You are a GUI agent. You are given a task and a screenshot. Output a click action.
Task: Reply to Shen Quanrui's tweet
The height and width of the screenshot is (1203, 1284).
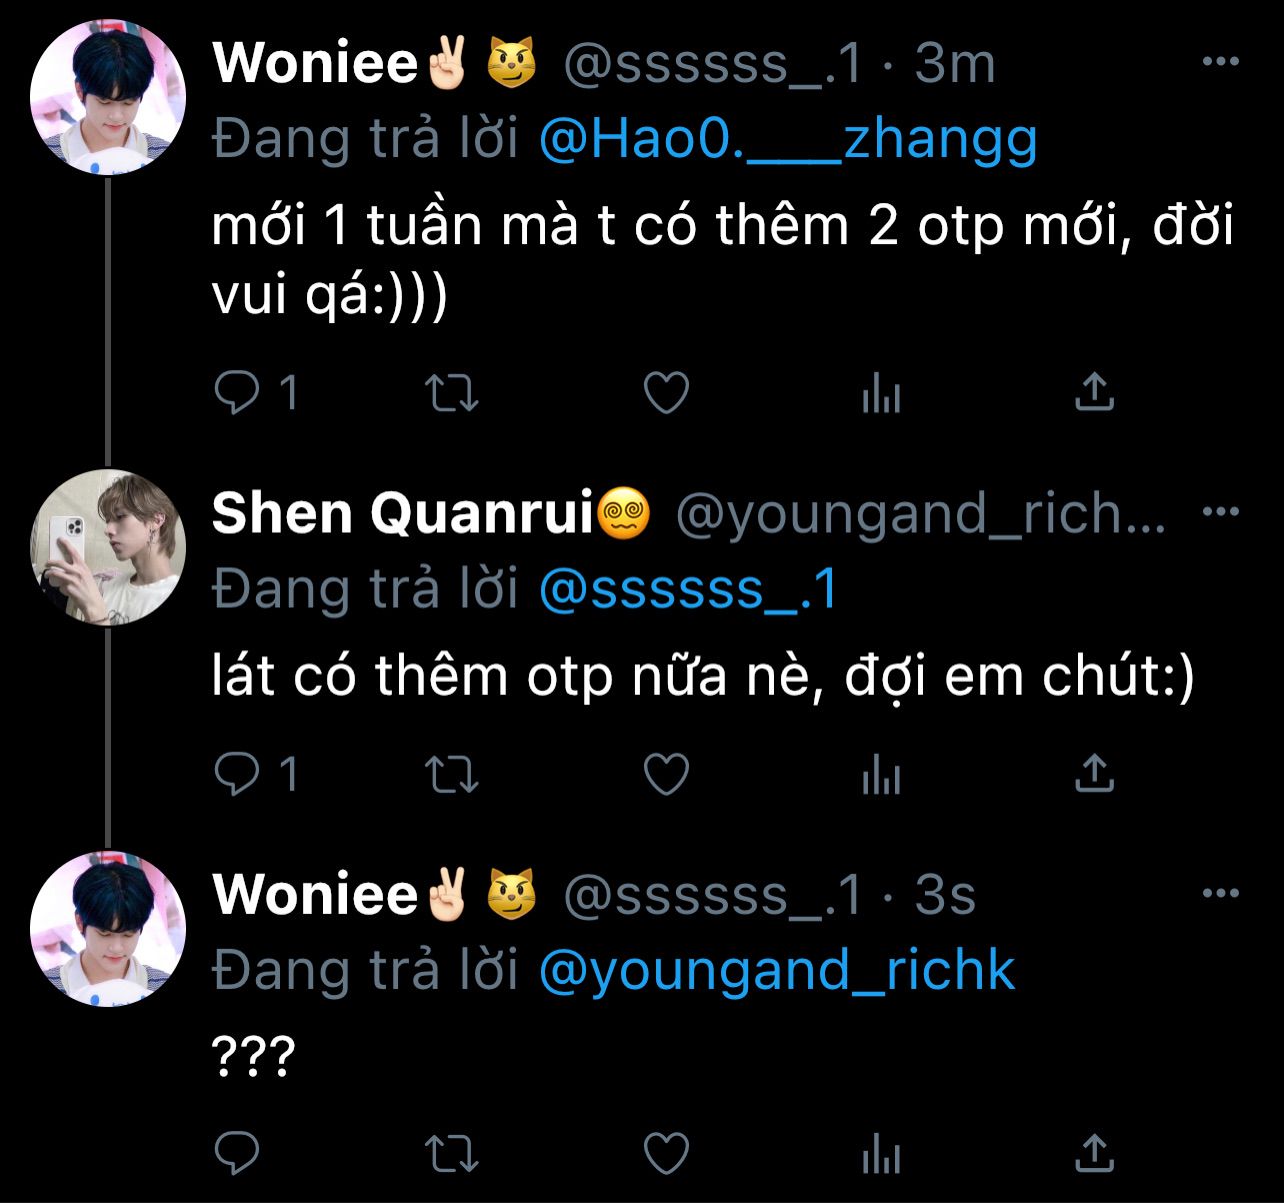click(x=238, y=775)
